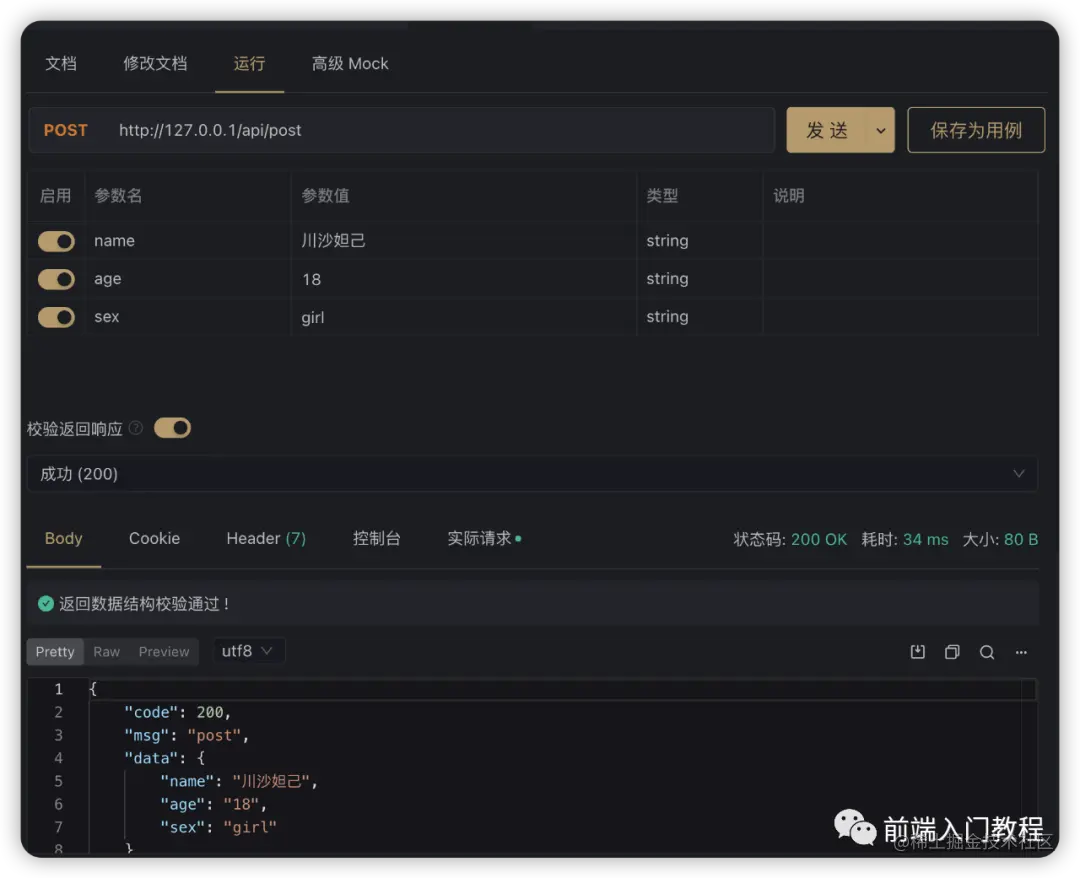Click the POST method label
Viewport: 1080px width, 878px height.
(65, 130)
